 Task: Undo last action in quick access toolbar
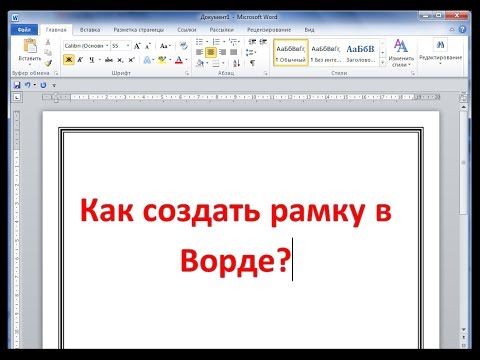(28, 85)
